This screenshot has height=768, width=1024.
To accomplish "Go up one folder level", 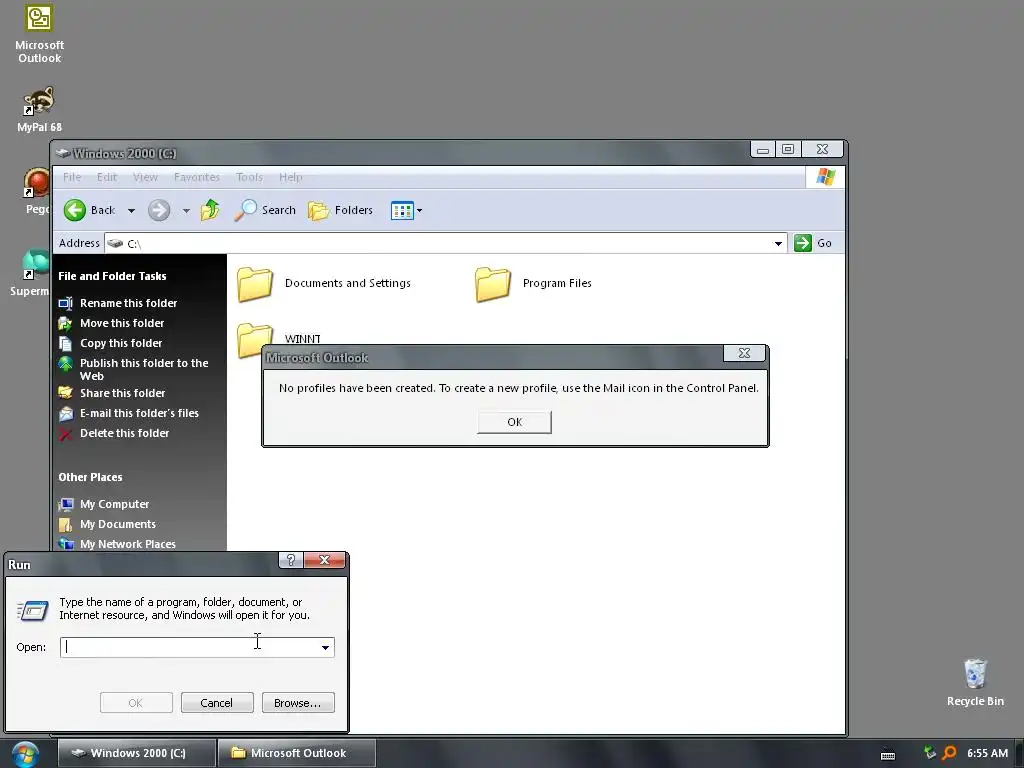I will [210, 210].
